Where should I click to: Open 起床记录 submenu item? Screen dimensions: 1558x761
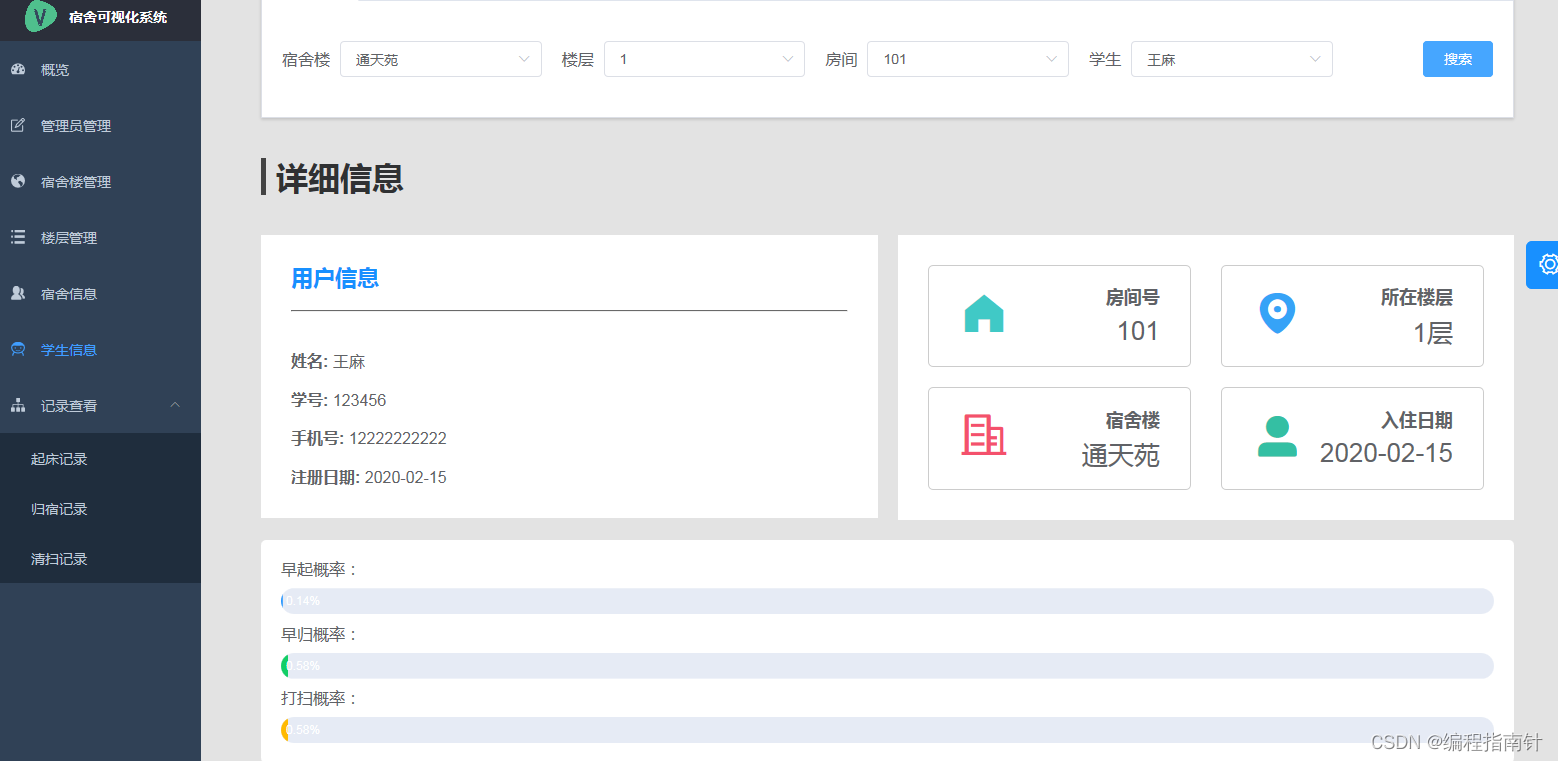[x=100, y=459]
